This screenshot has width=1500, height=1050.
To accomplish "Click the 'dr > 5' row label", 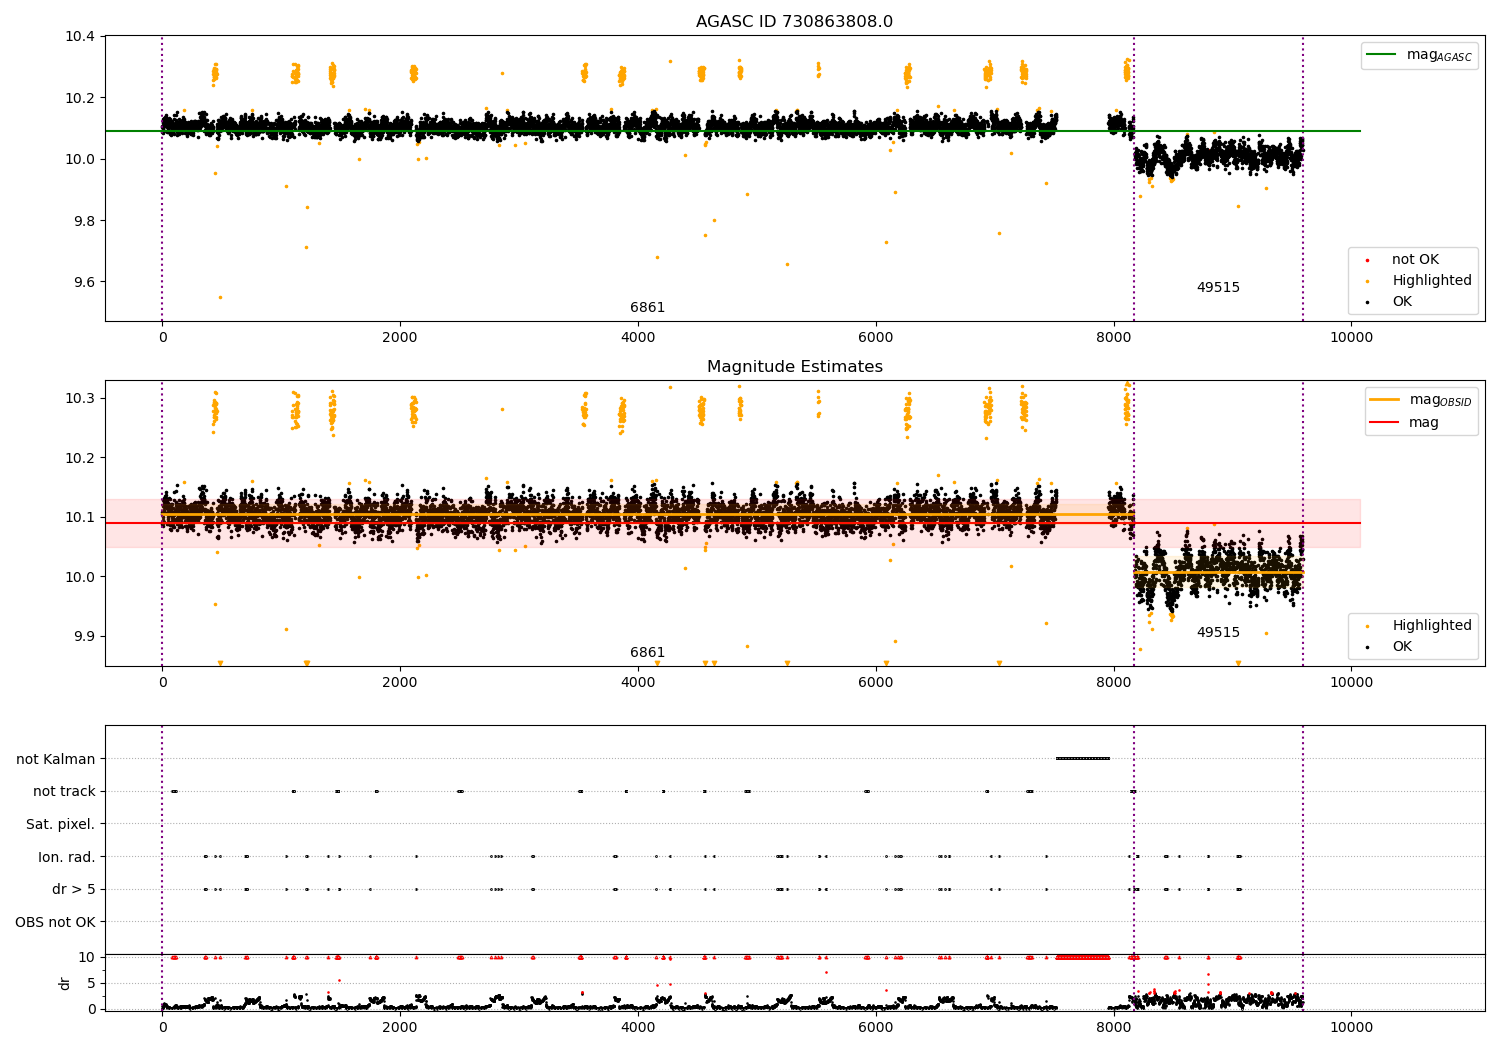I will [x=74, y=890].
